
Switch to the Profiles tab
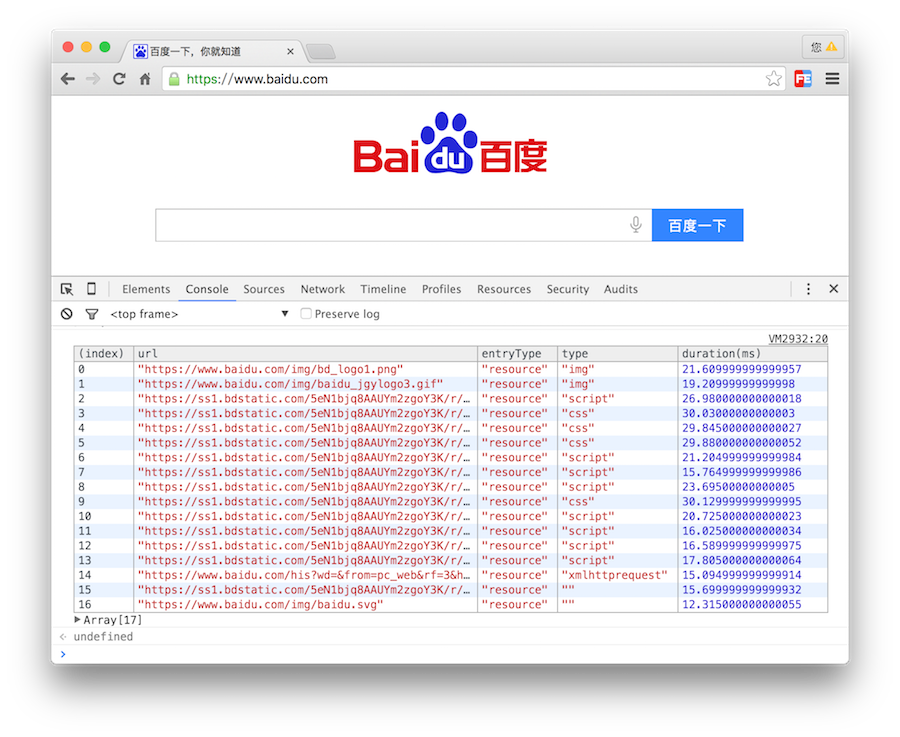pos(441,289)
